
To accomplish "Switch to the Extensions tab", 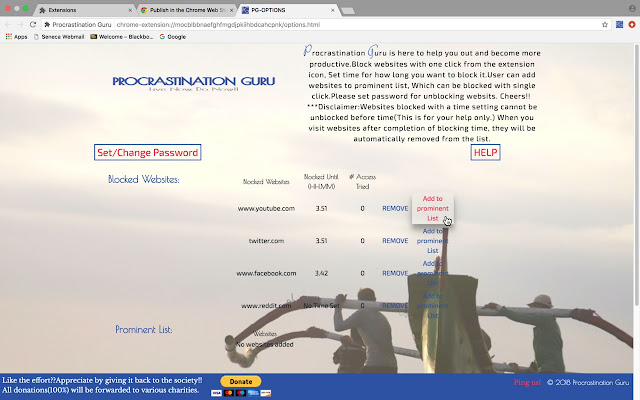I will [x=84, y=10].
